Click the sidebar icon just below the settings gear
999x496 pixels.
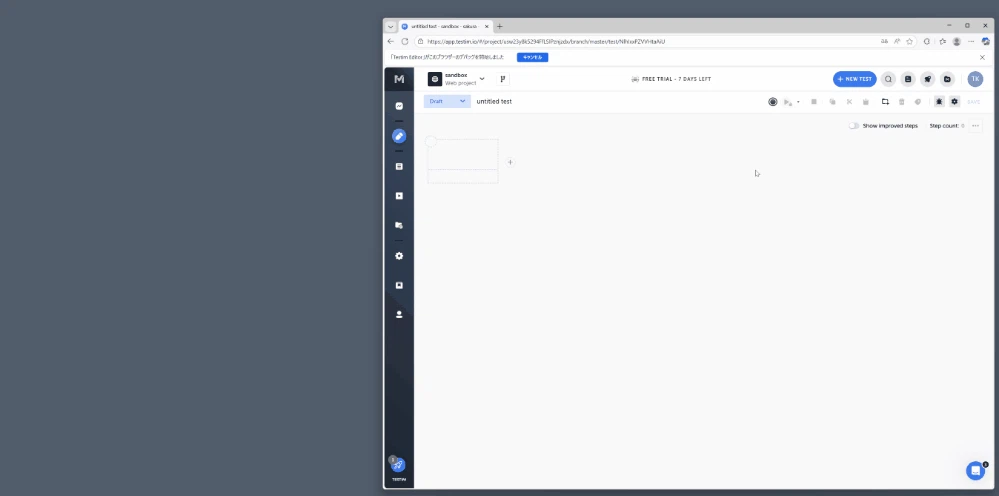[399, 285]
